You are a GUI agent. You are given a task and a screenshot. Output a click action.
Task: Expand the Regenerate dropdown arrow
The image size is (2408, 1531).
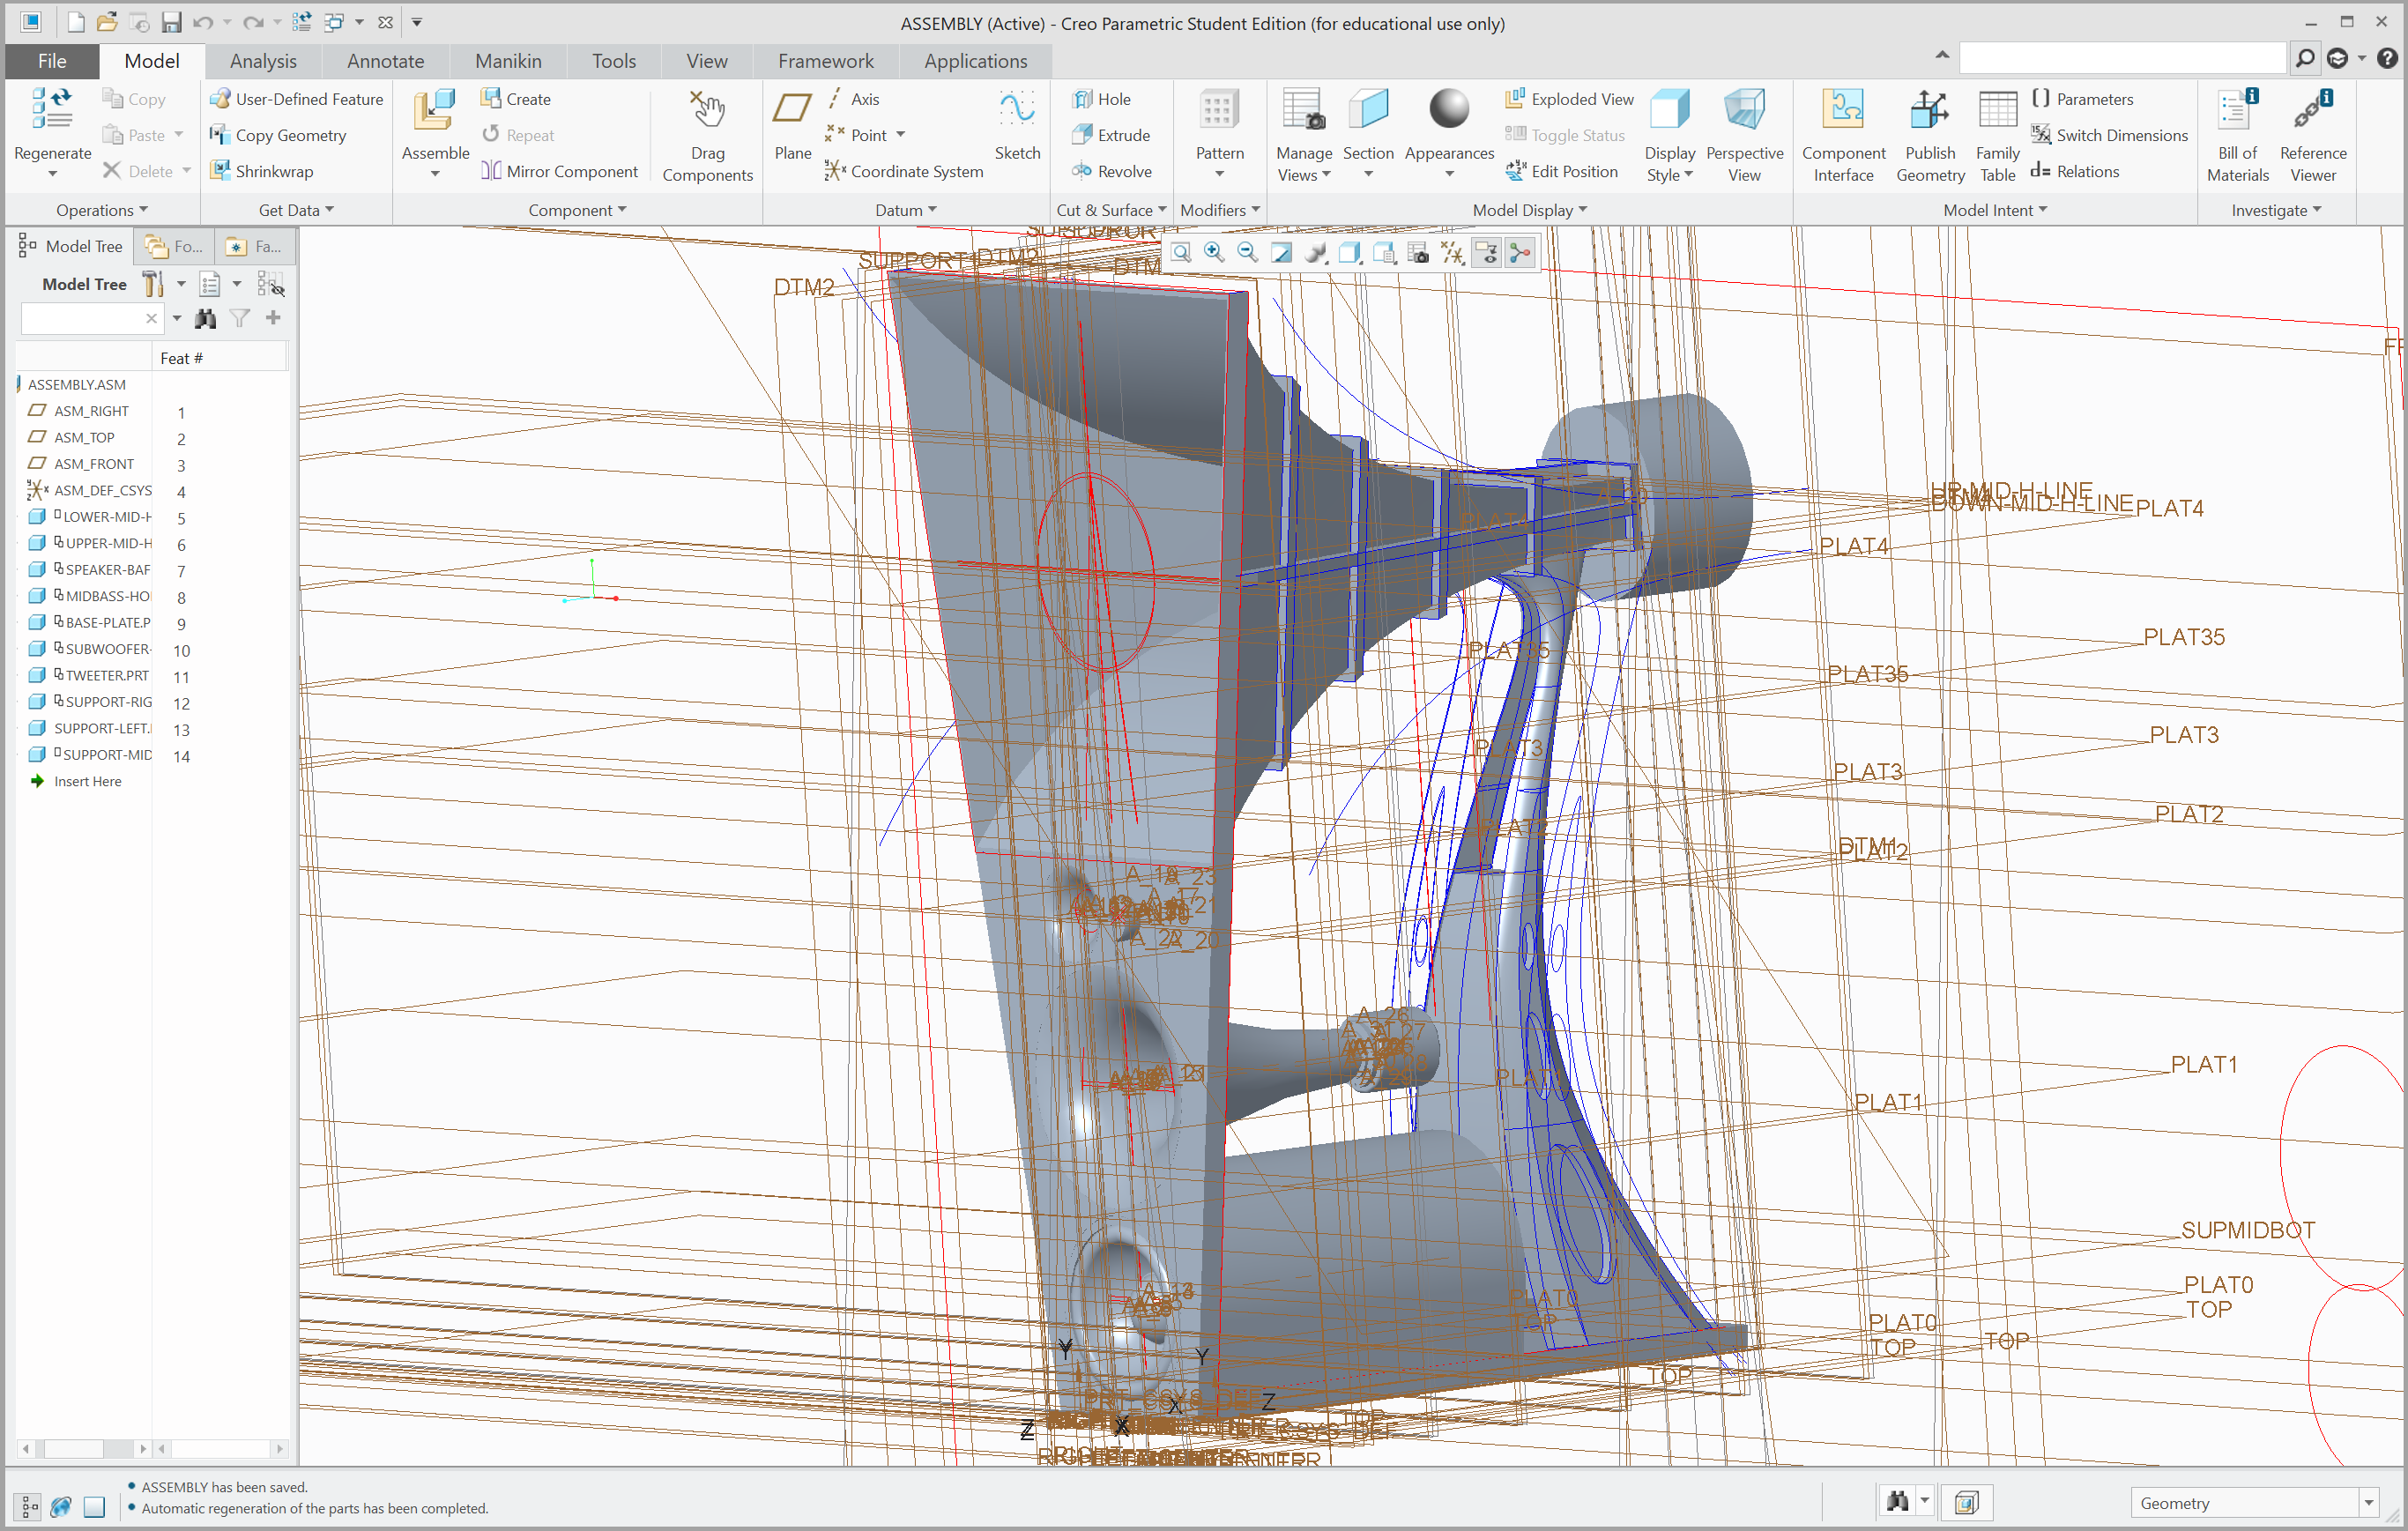[x=53, y=175]
